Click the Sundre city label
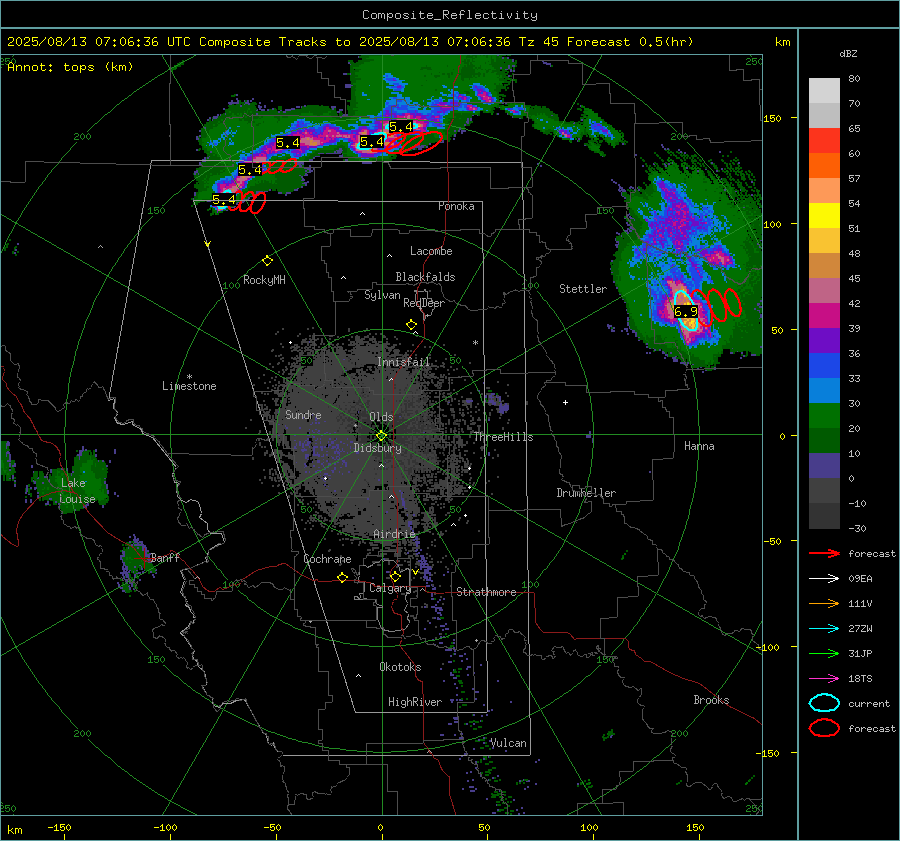This screenshot has height=841, width=900. click(x=303, y=414)
